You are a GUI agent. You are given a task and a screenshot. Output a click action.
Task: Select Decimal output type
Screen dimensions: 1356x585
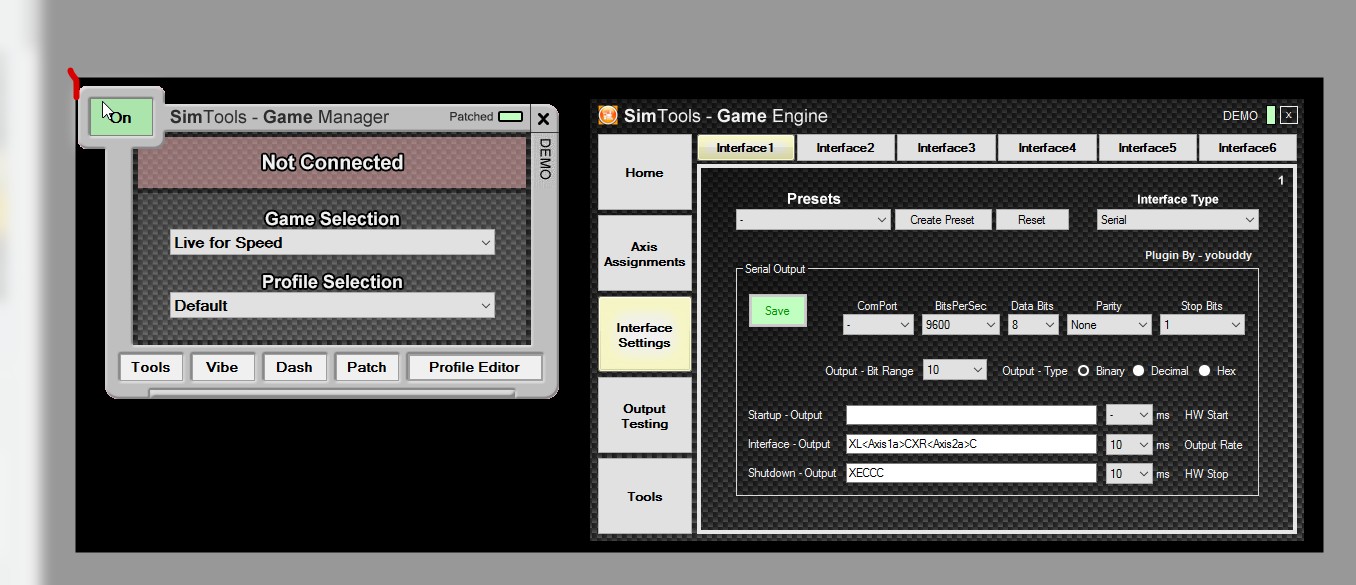1138,371
